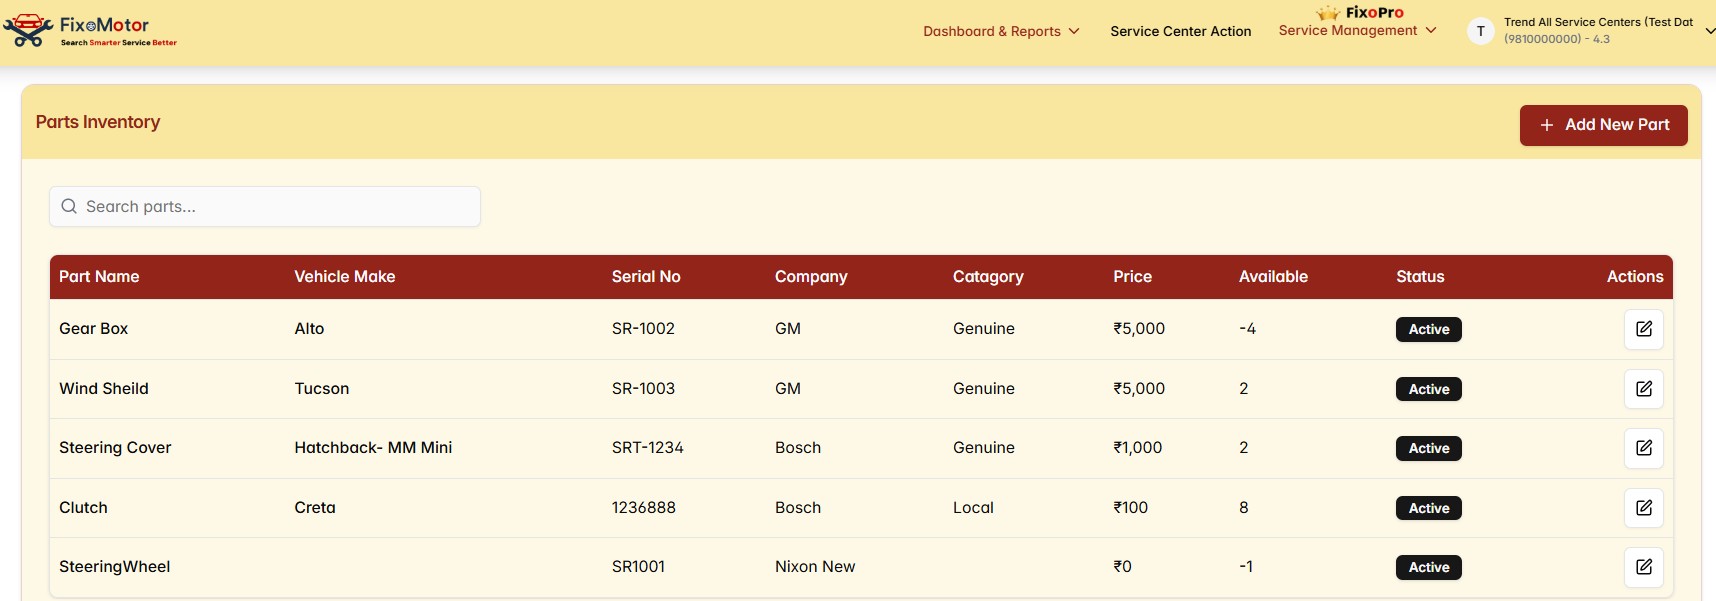Click the Catagory column header

pyautogui.click(x=988, y=277)
